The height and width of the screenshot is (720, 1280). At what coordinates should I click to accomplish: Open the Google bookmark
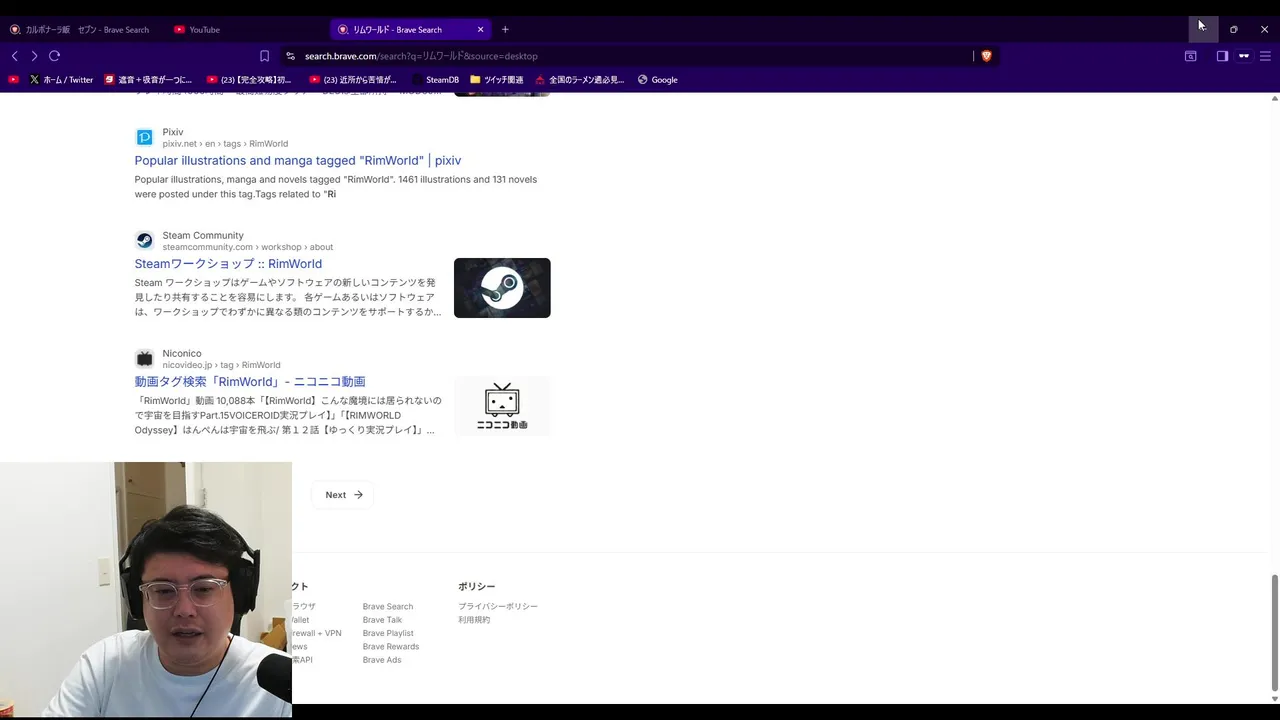658,80
